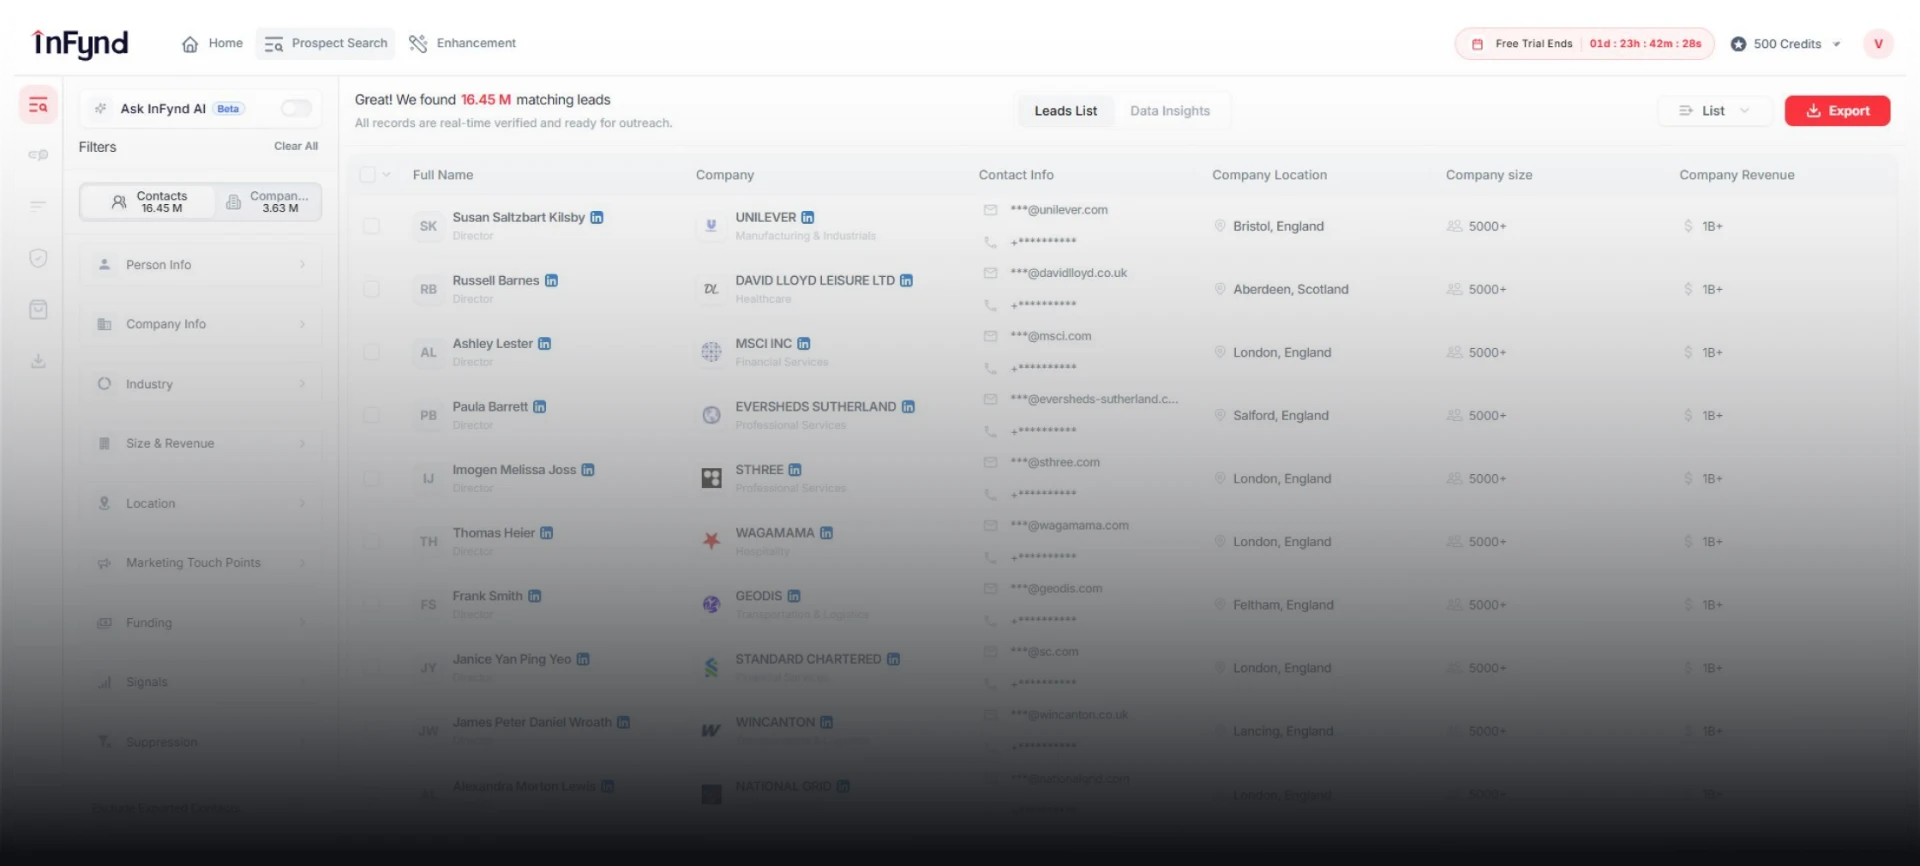Viewport: 1920px width, 866px height.
Task: Check Thomas Heier's row checkbox
Action: tap(371, 541)
